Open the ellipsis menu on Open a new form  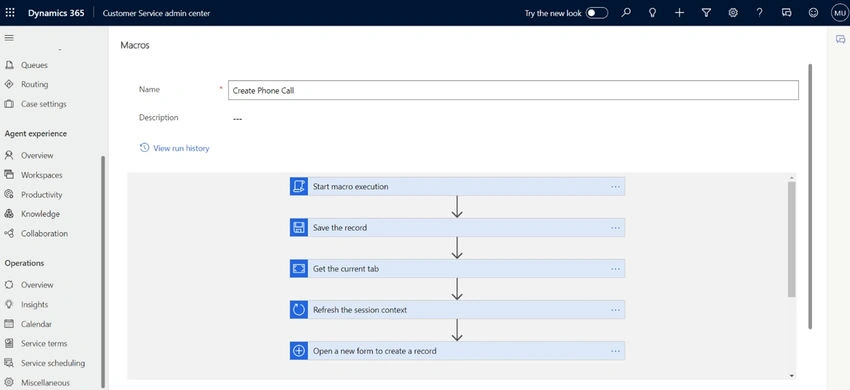point(615,351)
